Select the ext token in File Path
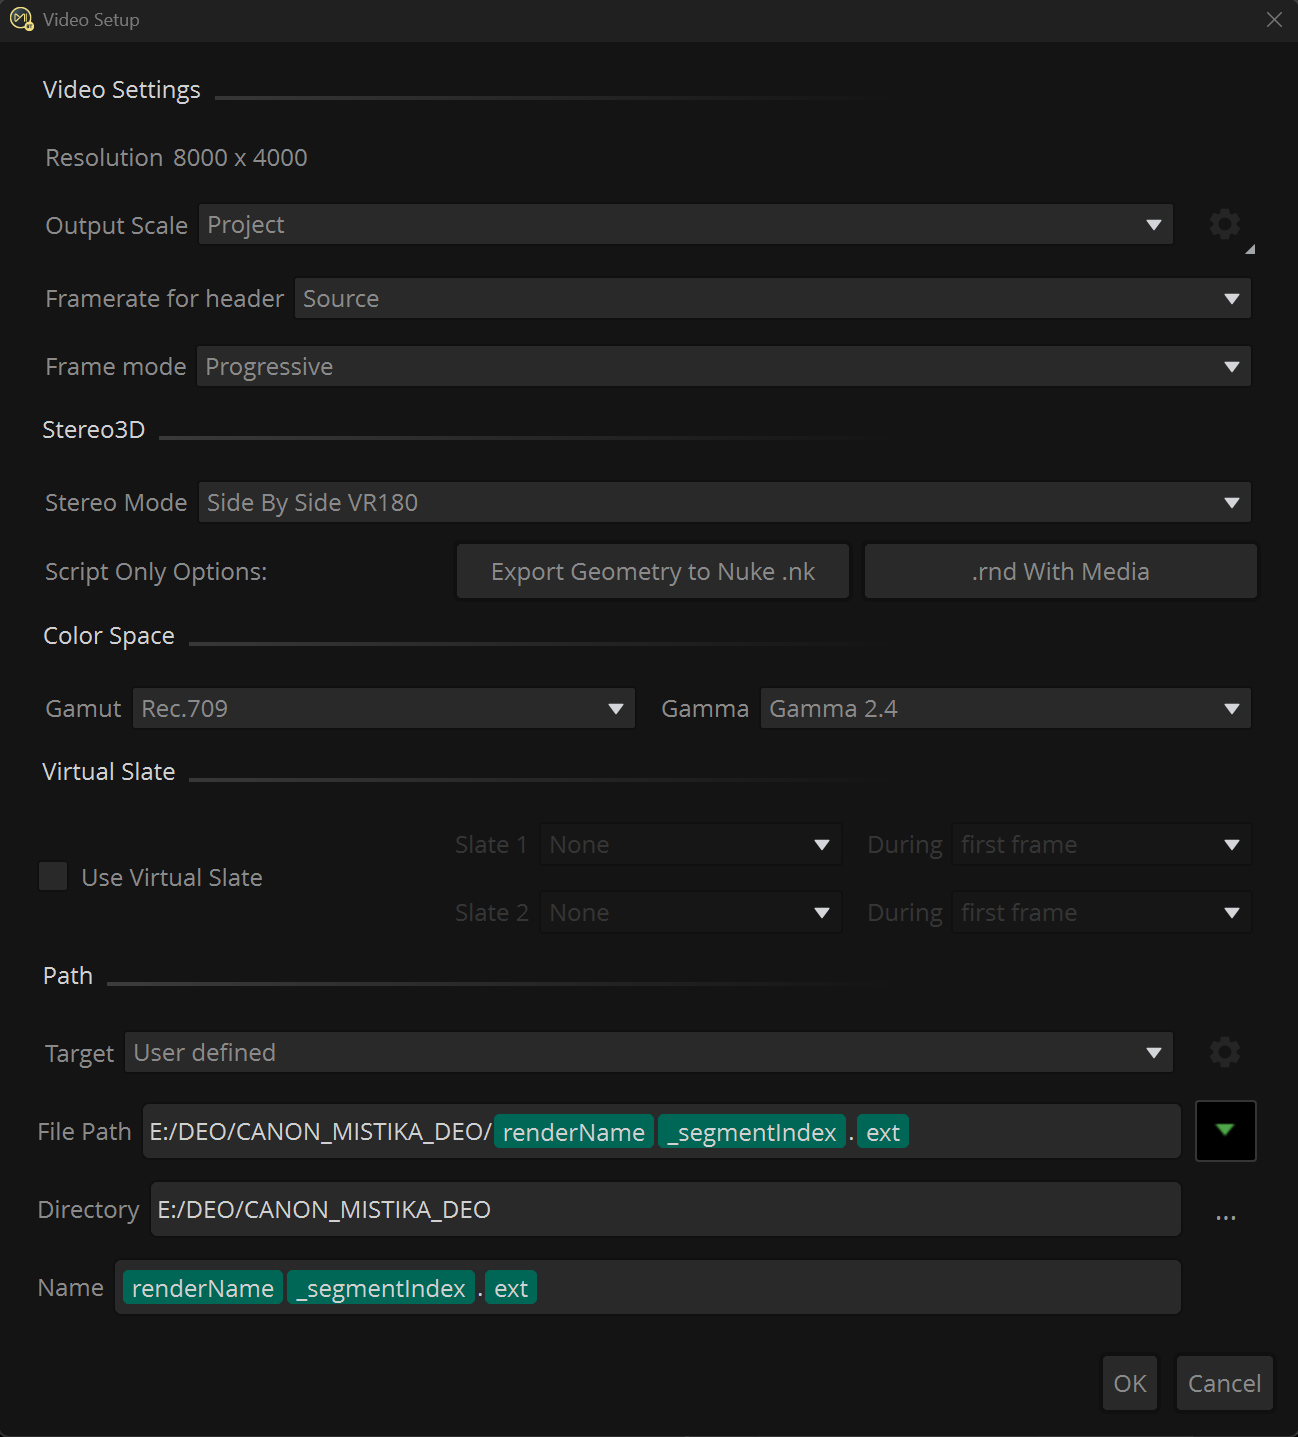Screen dimensions: 1298x1437 pyautogui.click(x=883, y=1132)
